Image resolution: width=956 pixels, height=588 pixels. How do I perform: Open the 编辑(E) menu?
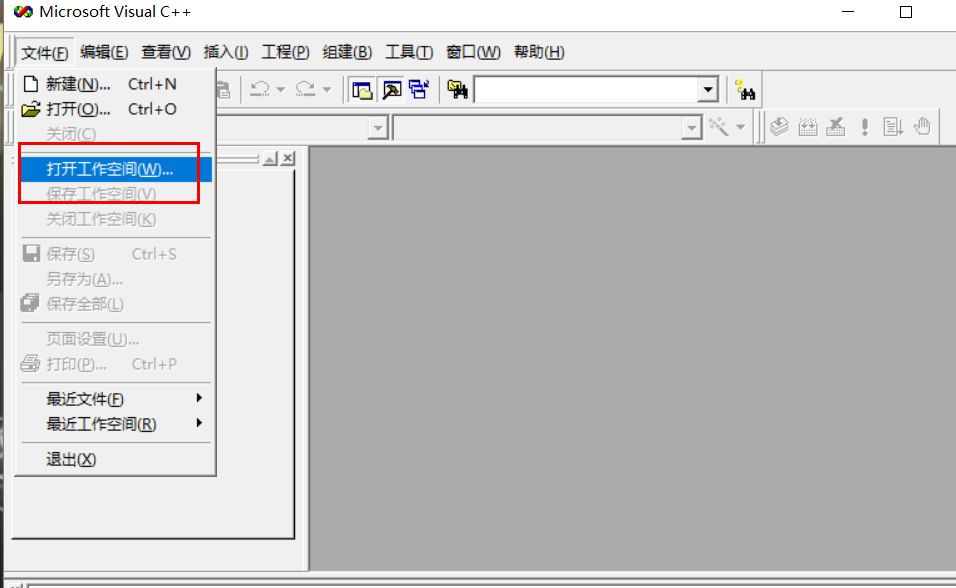click(104, 52)
